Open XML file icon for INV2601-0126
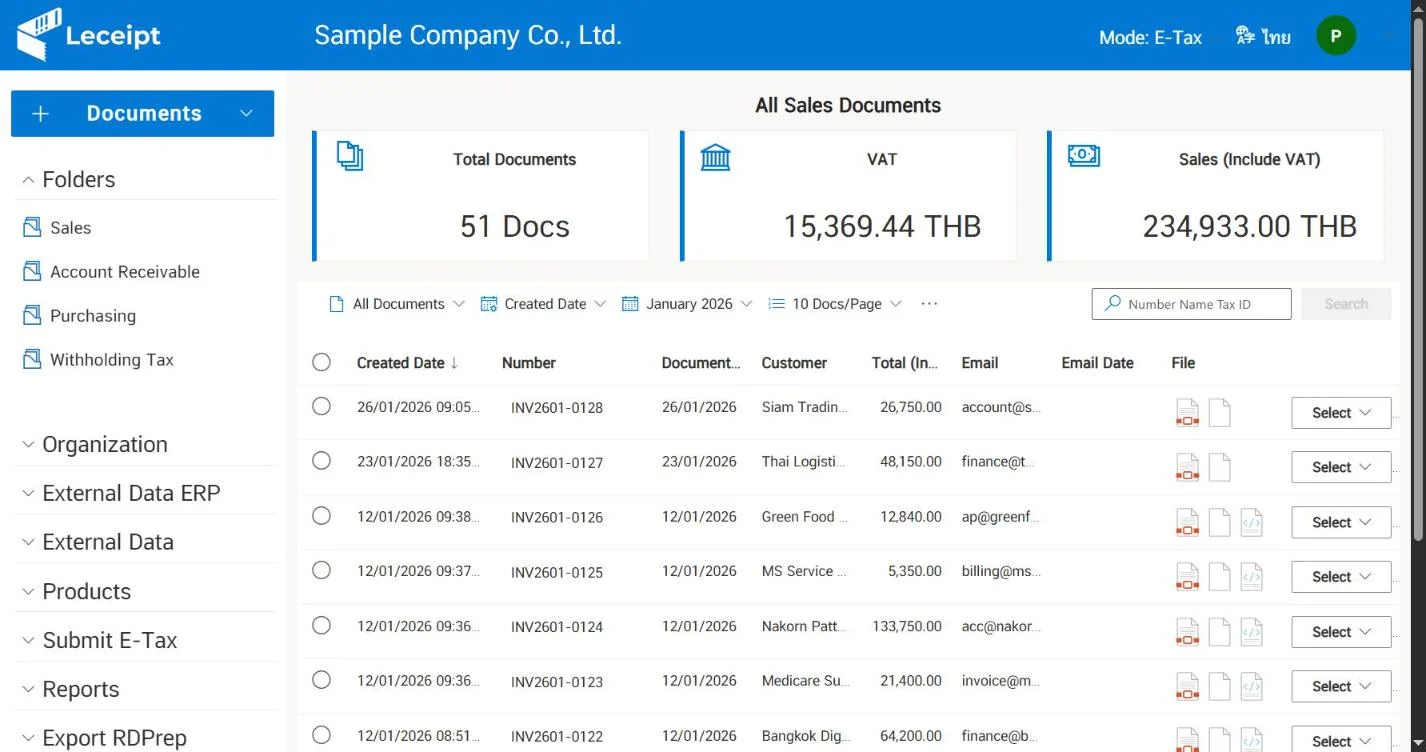The width and height of the screenshot is (1426, 752). point(1251,522)
